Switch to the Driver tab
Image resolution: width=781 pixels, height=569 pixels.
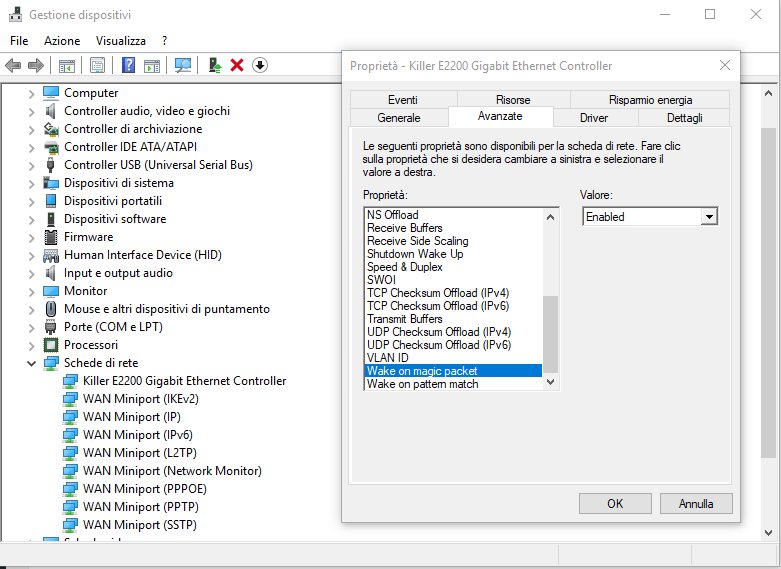(594, 118)
